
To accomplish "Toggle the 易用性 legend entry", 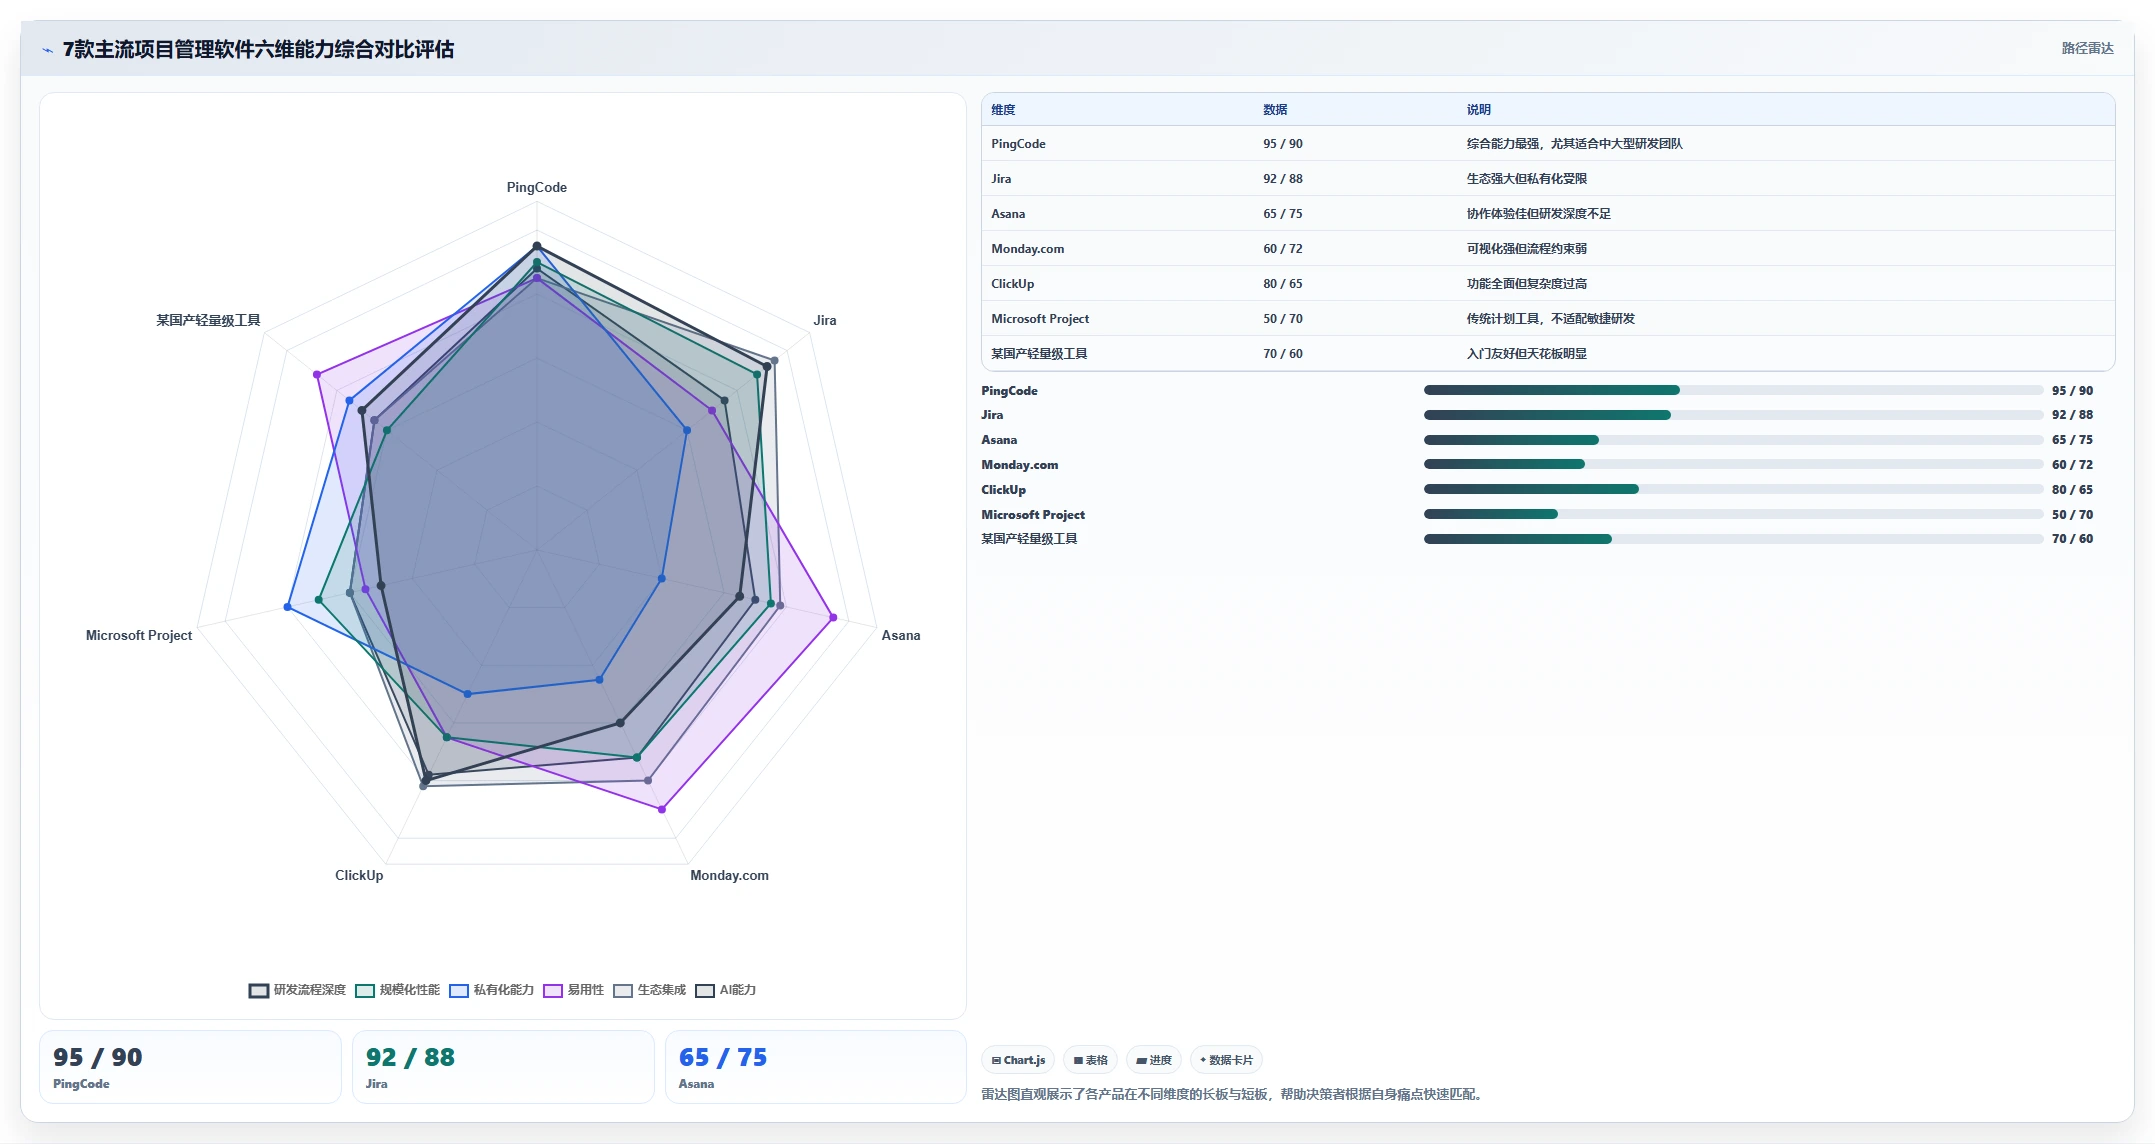I will click(x=573, y=990).
